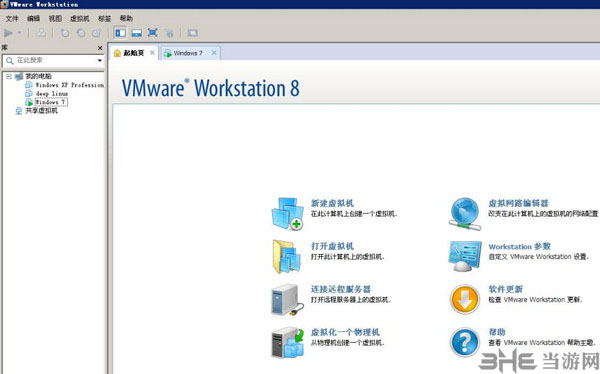Open the 编辑 menu
Viewport: 600px width, 374px height.
(x=33, y=18)
